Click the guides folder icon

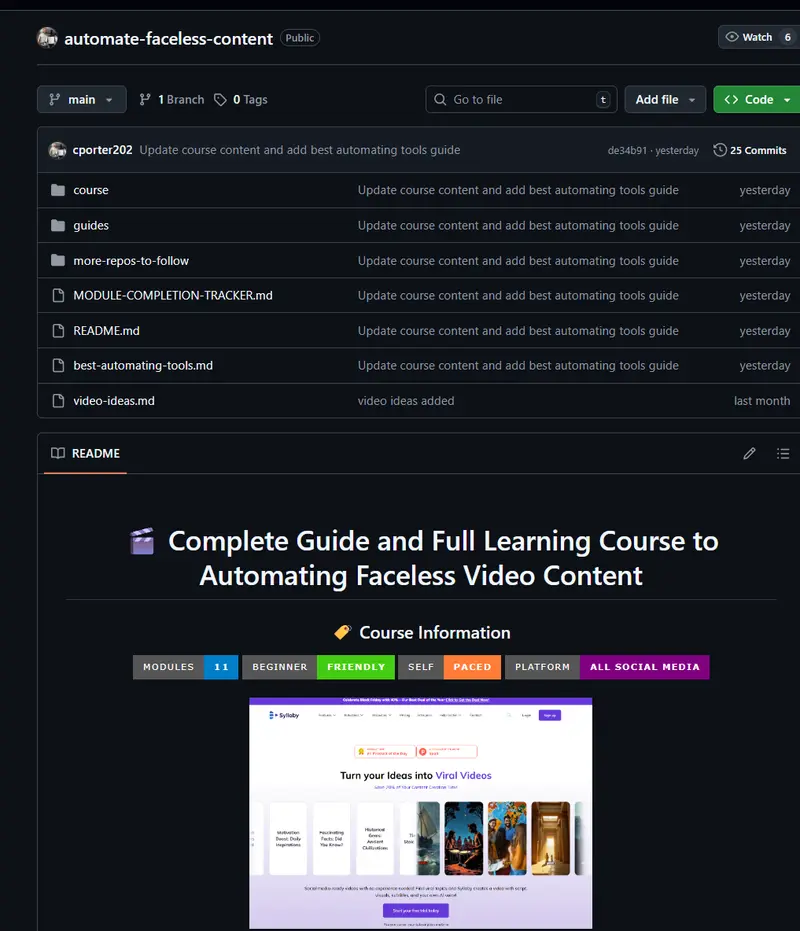pyautogui.click(x=58, y=225)
